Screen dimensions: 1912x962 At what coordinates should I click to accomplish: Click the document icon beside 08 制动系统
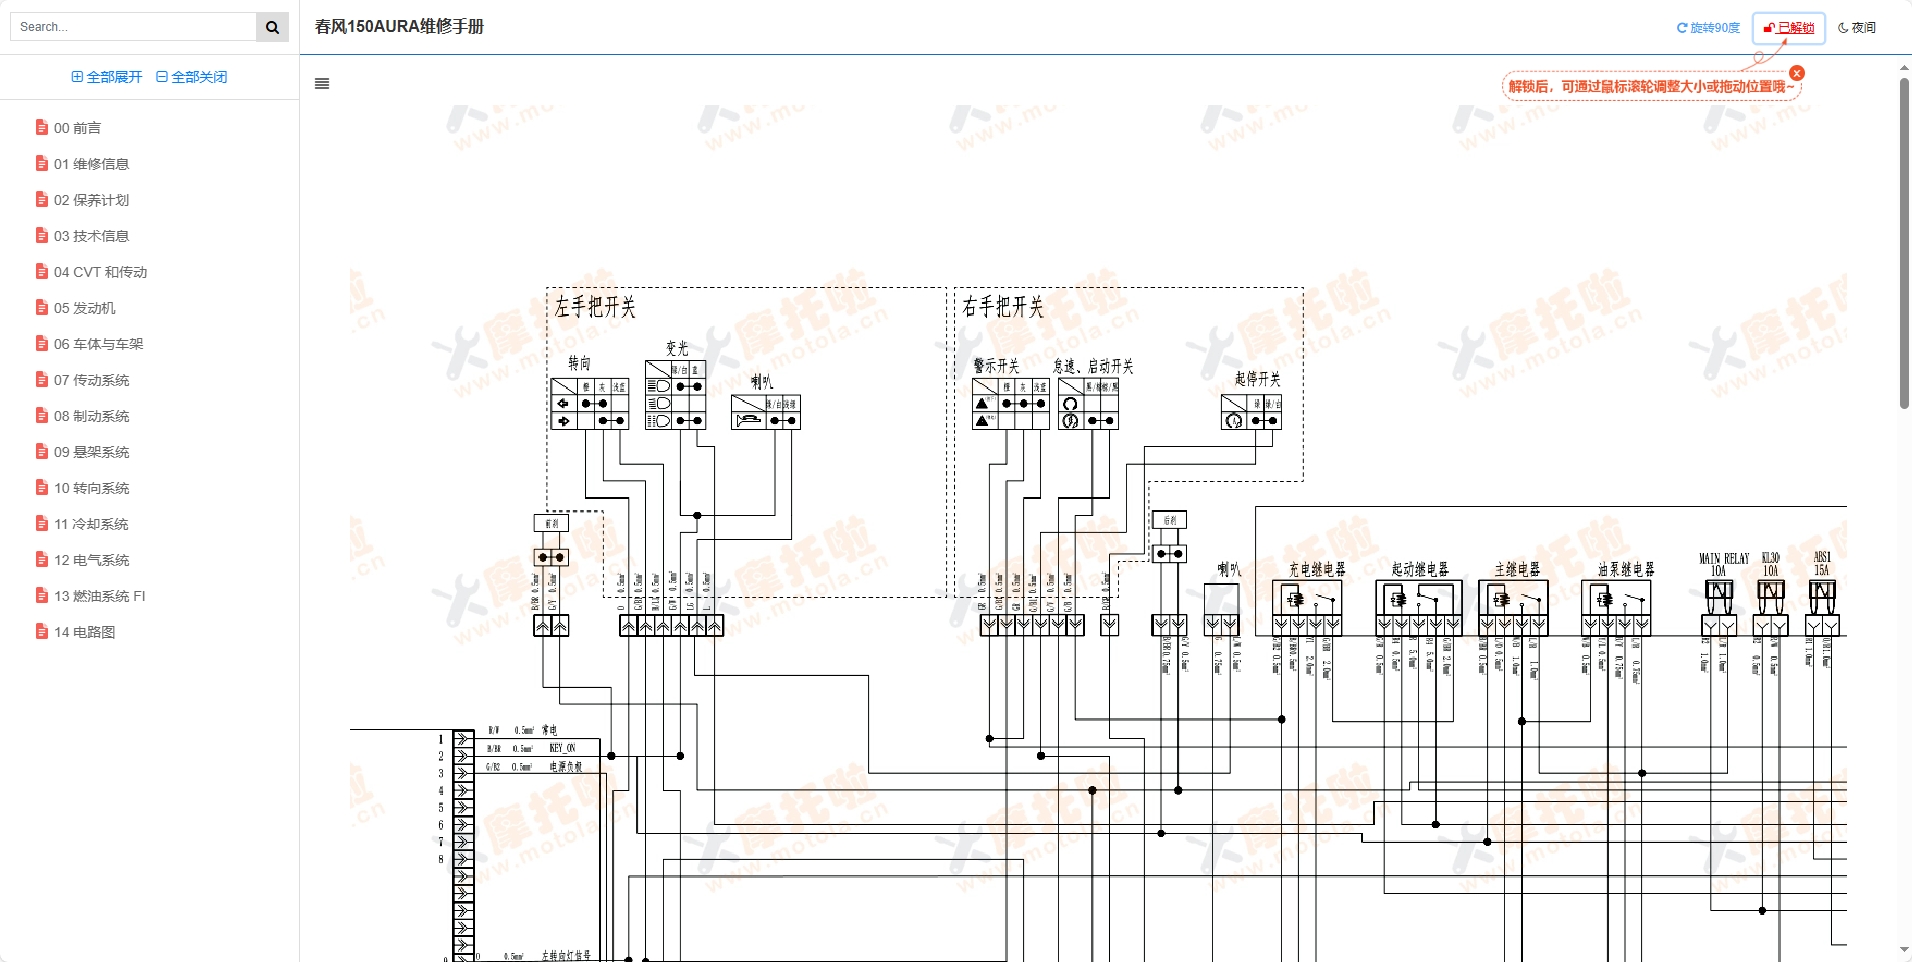pos(42,416)
